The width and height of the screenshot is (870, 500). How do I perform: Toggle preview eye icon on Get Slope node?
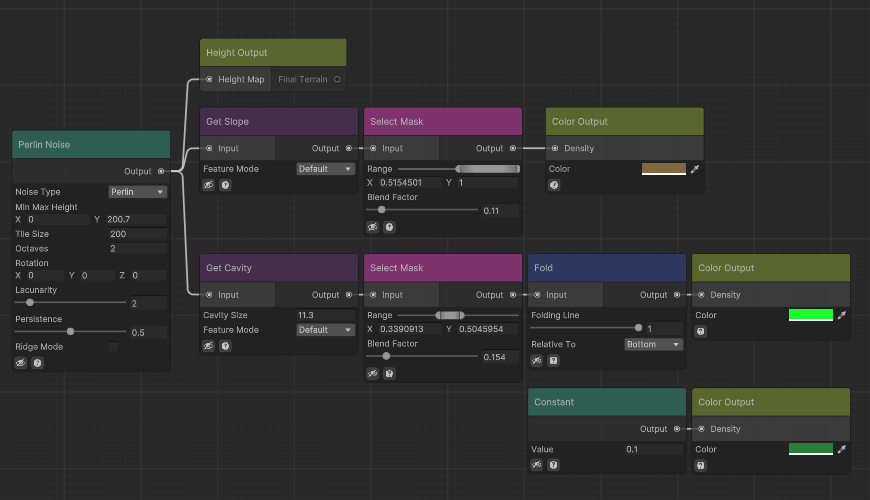pos(209,185)
